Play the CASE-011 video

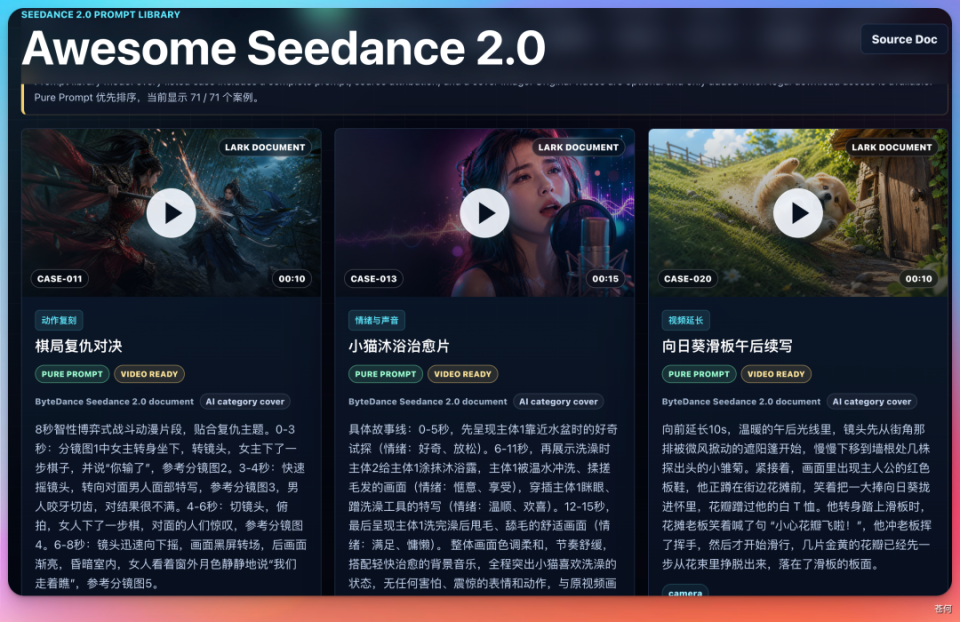[171, 213]
